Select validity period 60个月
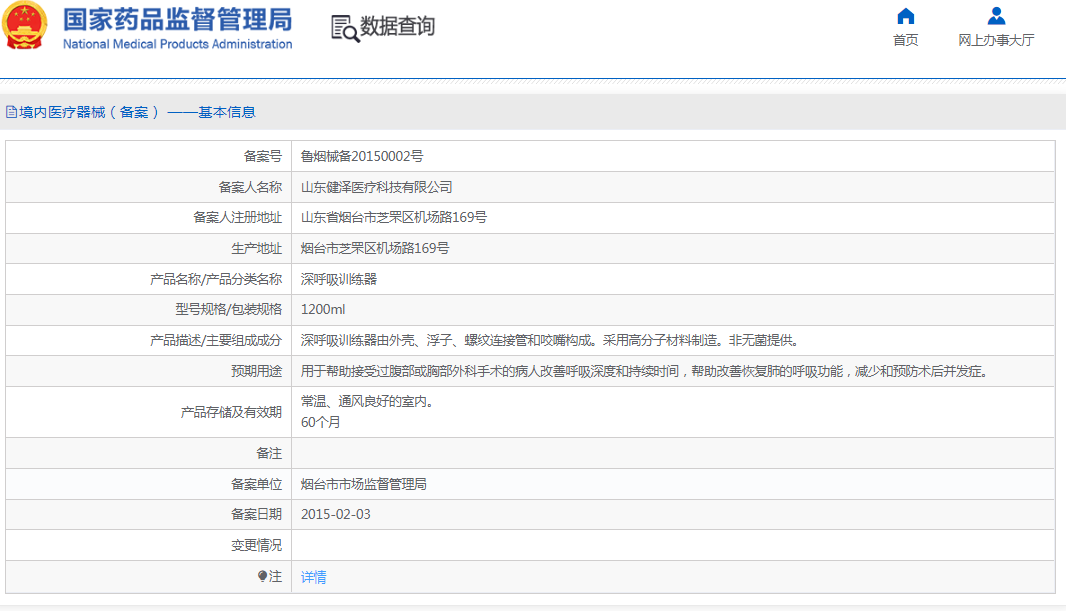Image resolution: width=1066 pixels, height=611 pixels. 320,422
